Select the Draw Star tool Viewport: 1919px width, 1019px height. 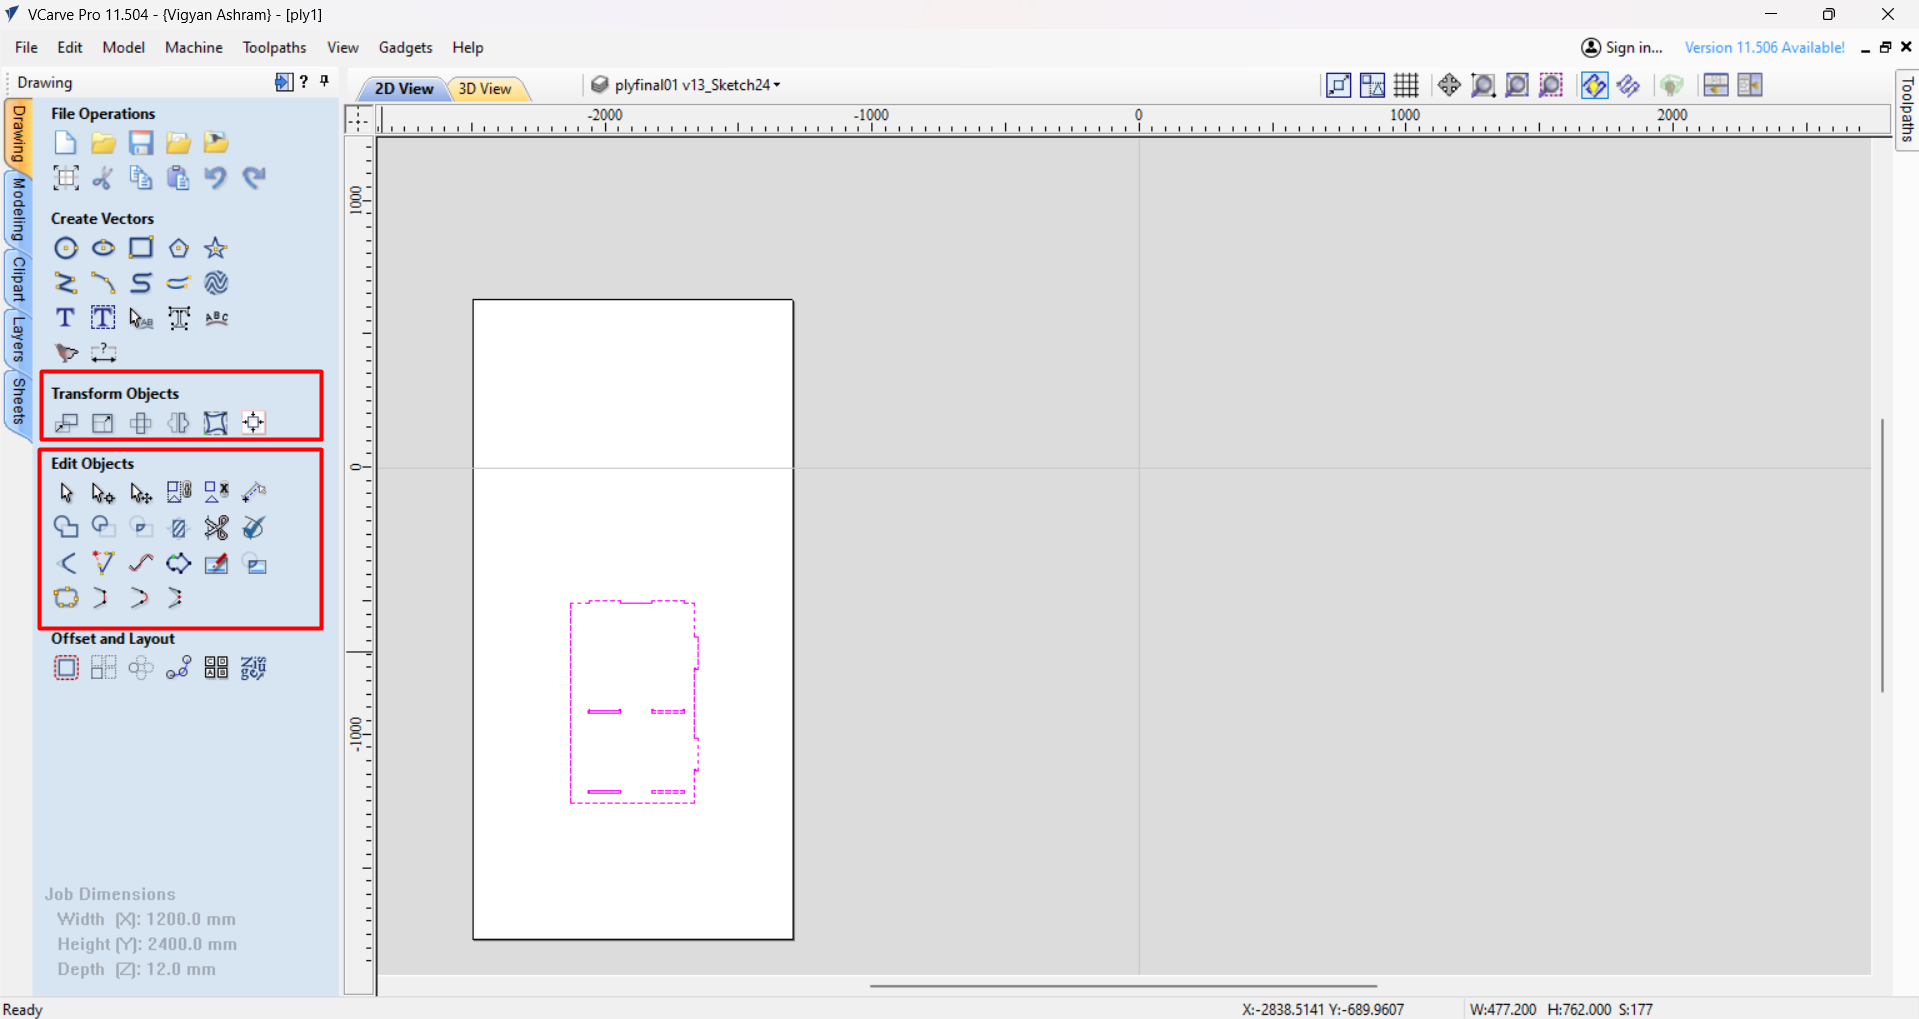pos(216,248)
